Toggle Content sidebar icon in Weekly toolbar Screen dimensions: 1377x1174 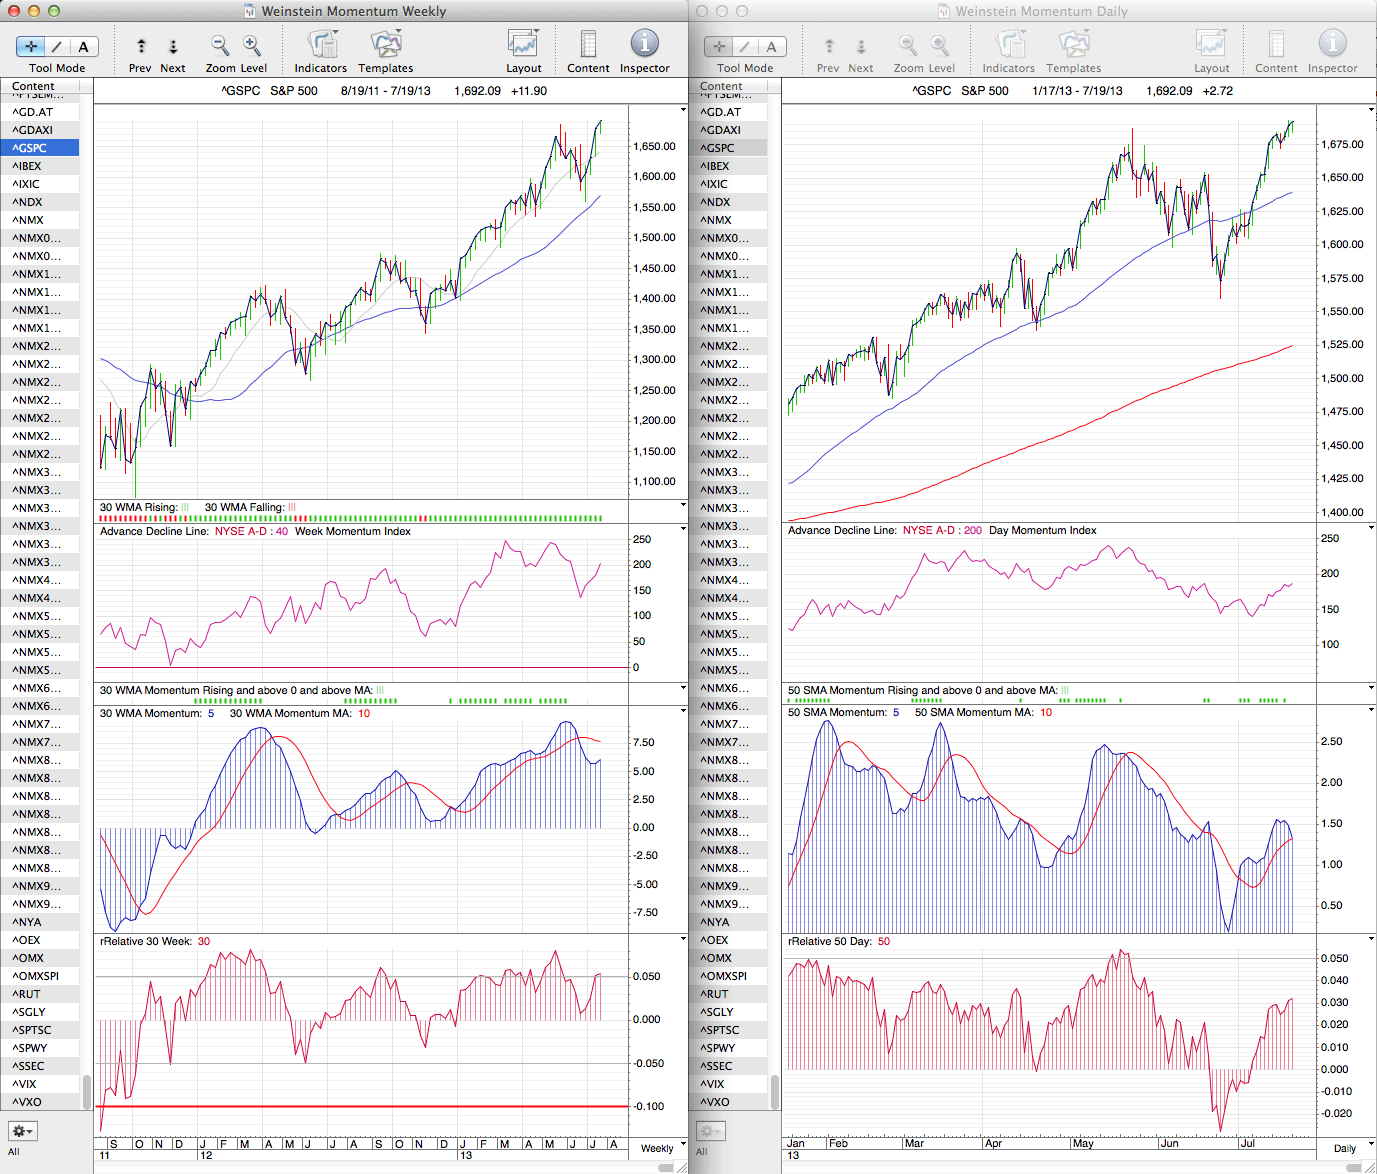588,46
